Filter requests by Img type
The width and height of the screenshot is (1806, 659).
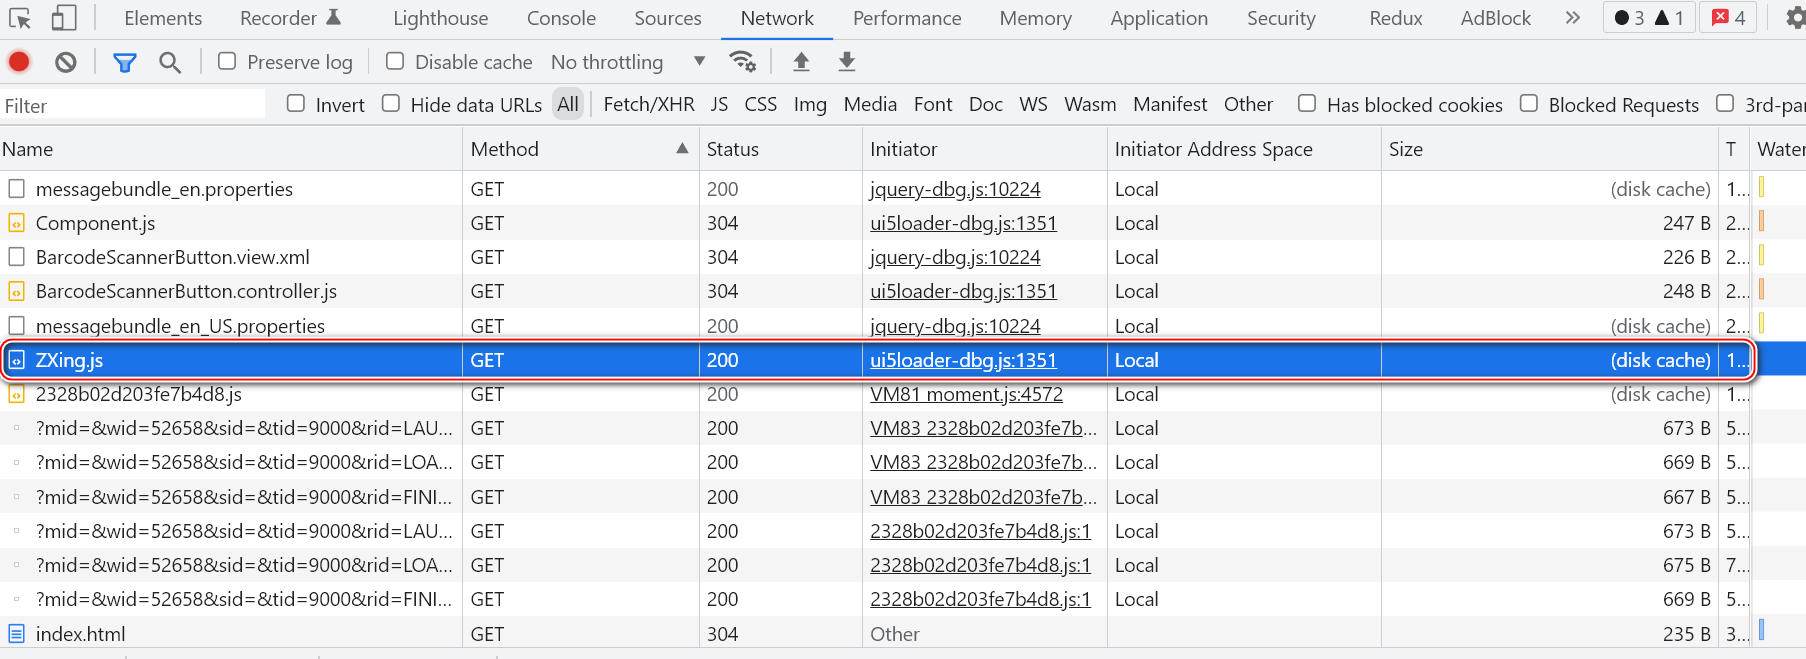click(810, 104)
